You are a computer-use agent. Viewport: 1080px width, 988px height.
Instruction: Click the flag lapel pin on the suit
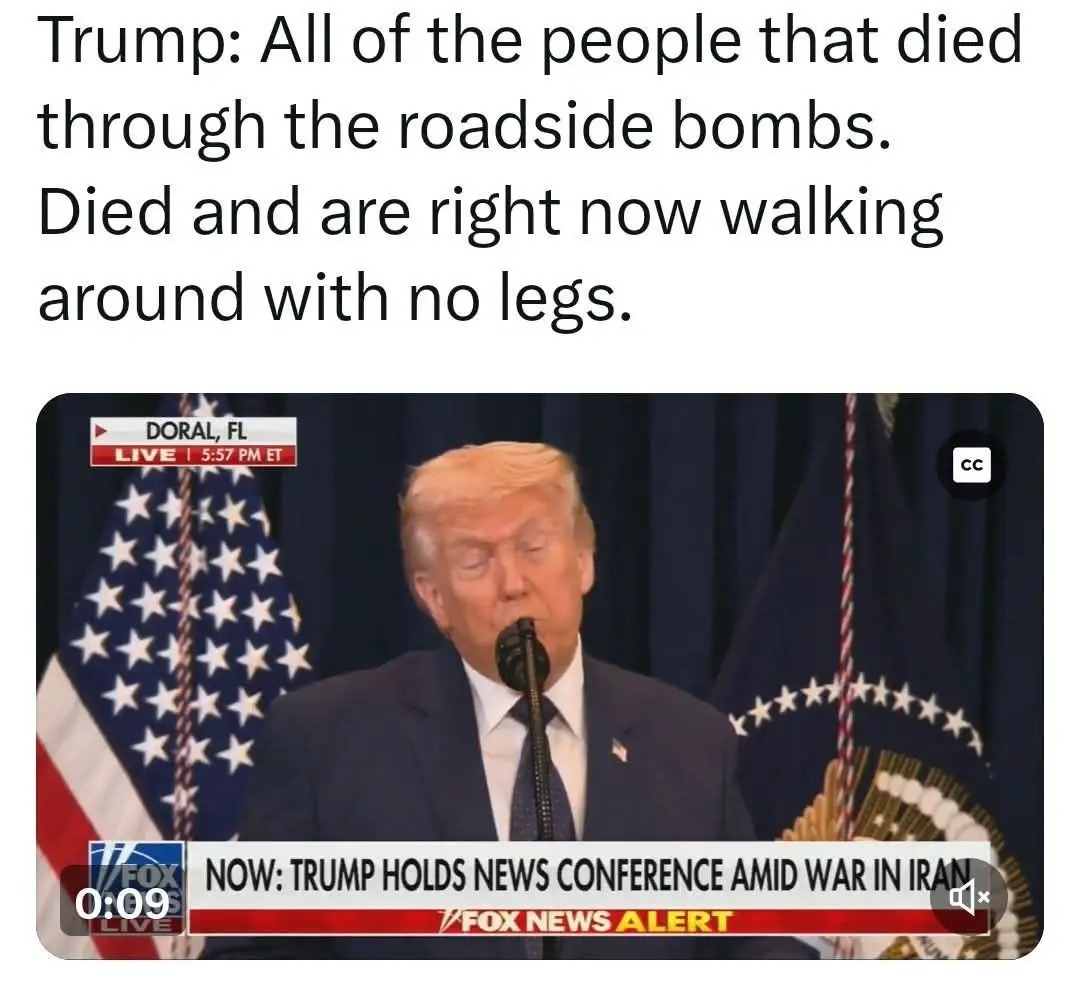point(620,749)
